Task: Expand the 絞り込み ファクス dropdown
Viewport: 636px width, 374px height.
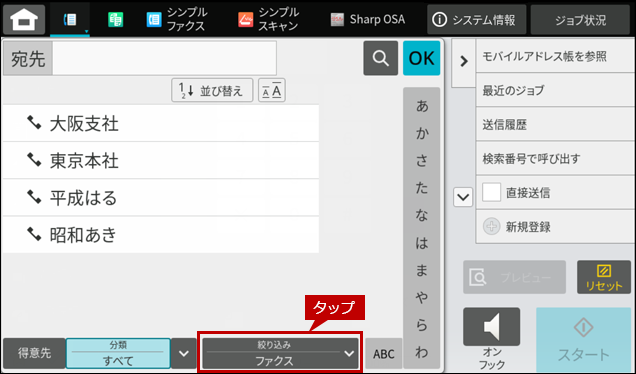Action: tap(280, 353)
